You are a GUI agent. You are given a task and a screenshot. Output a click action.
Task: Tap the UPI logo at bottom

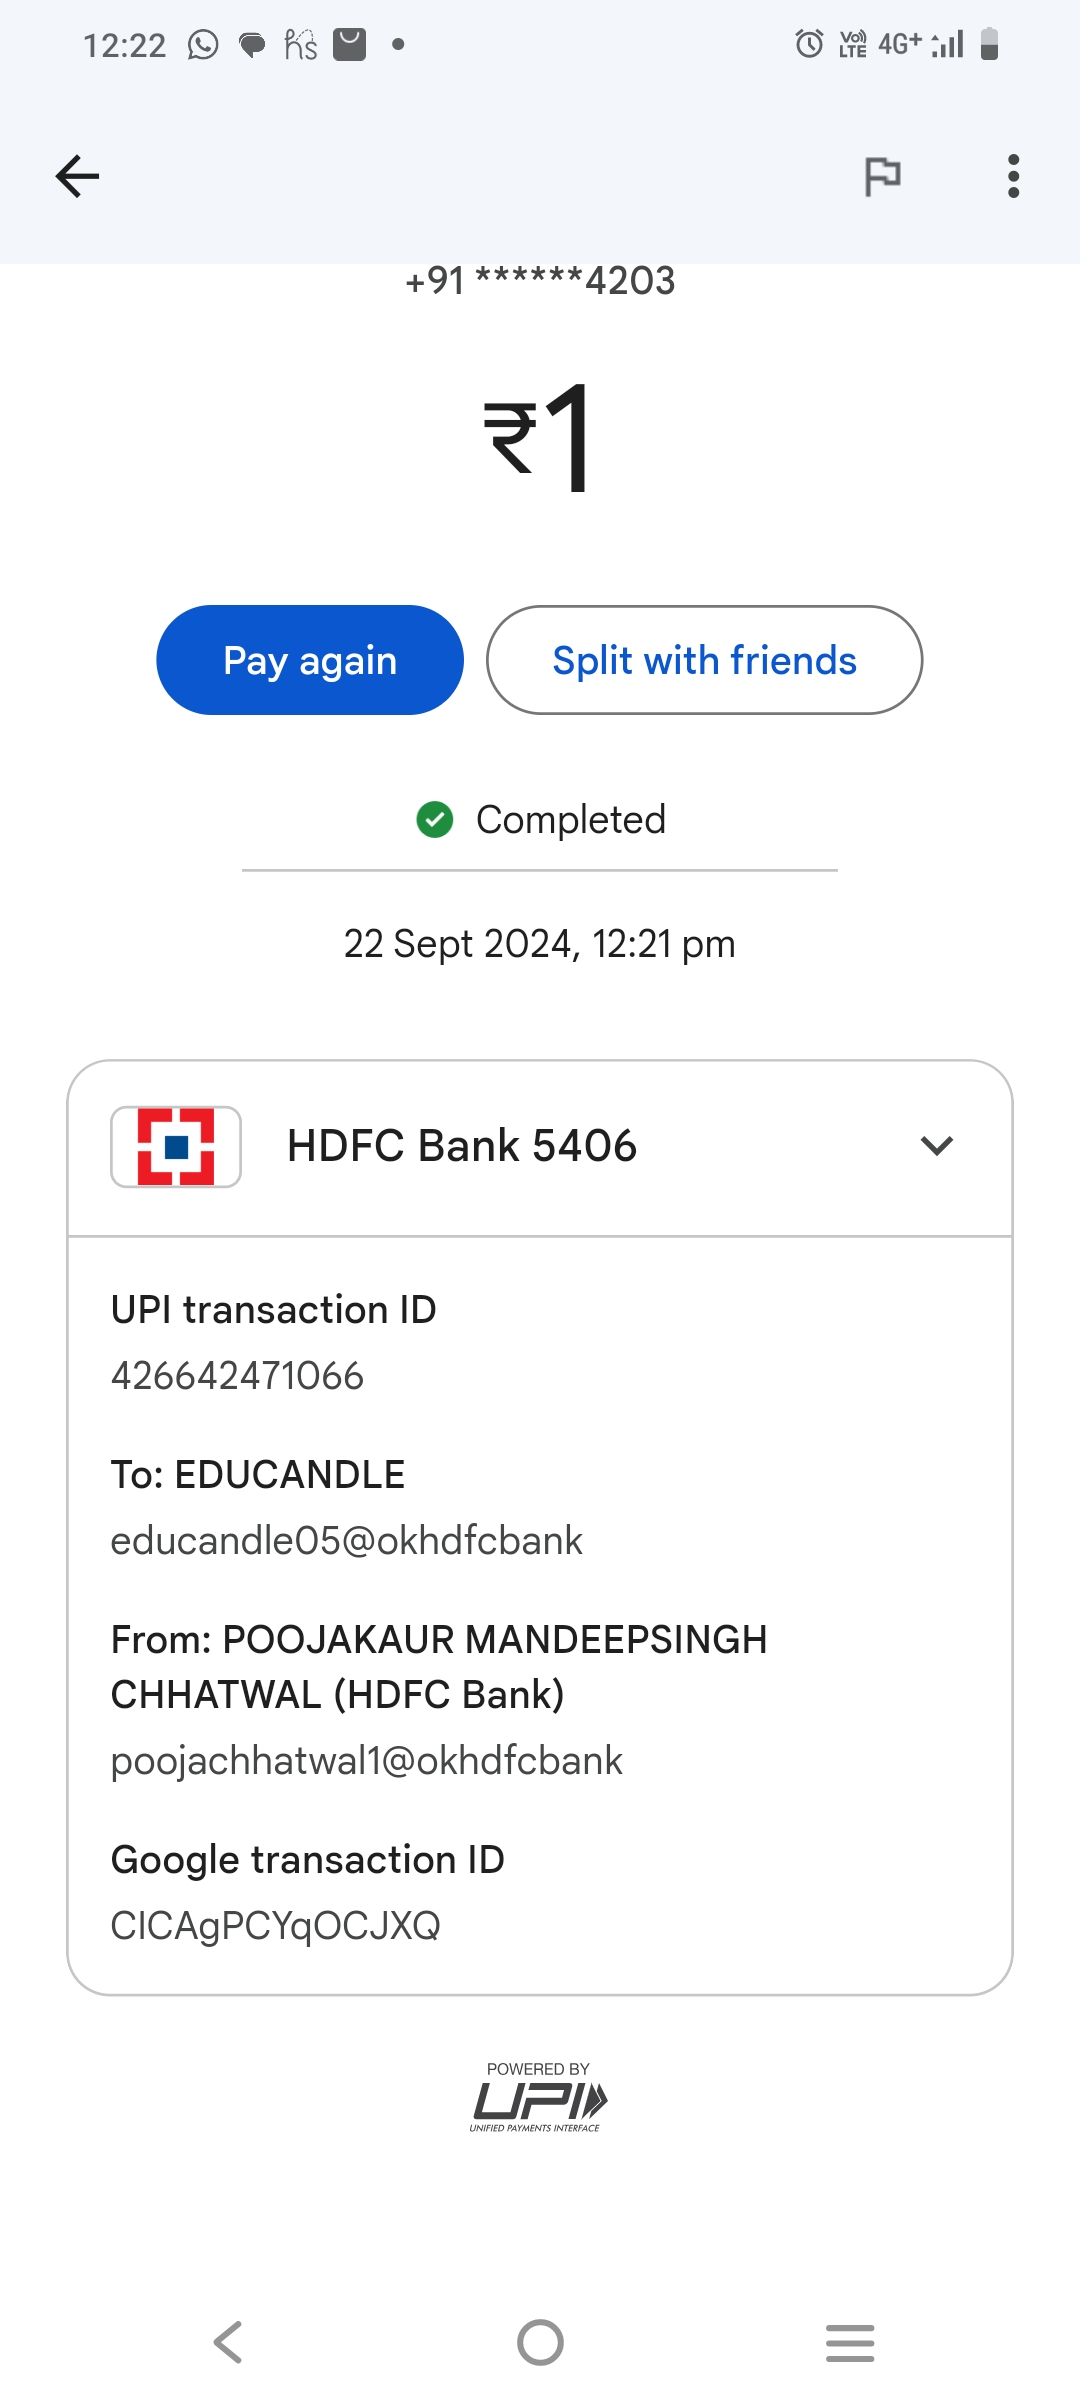tap(539, 2098)
